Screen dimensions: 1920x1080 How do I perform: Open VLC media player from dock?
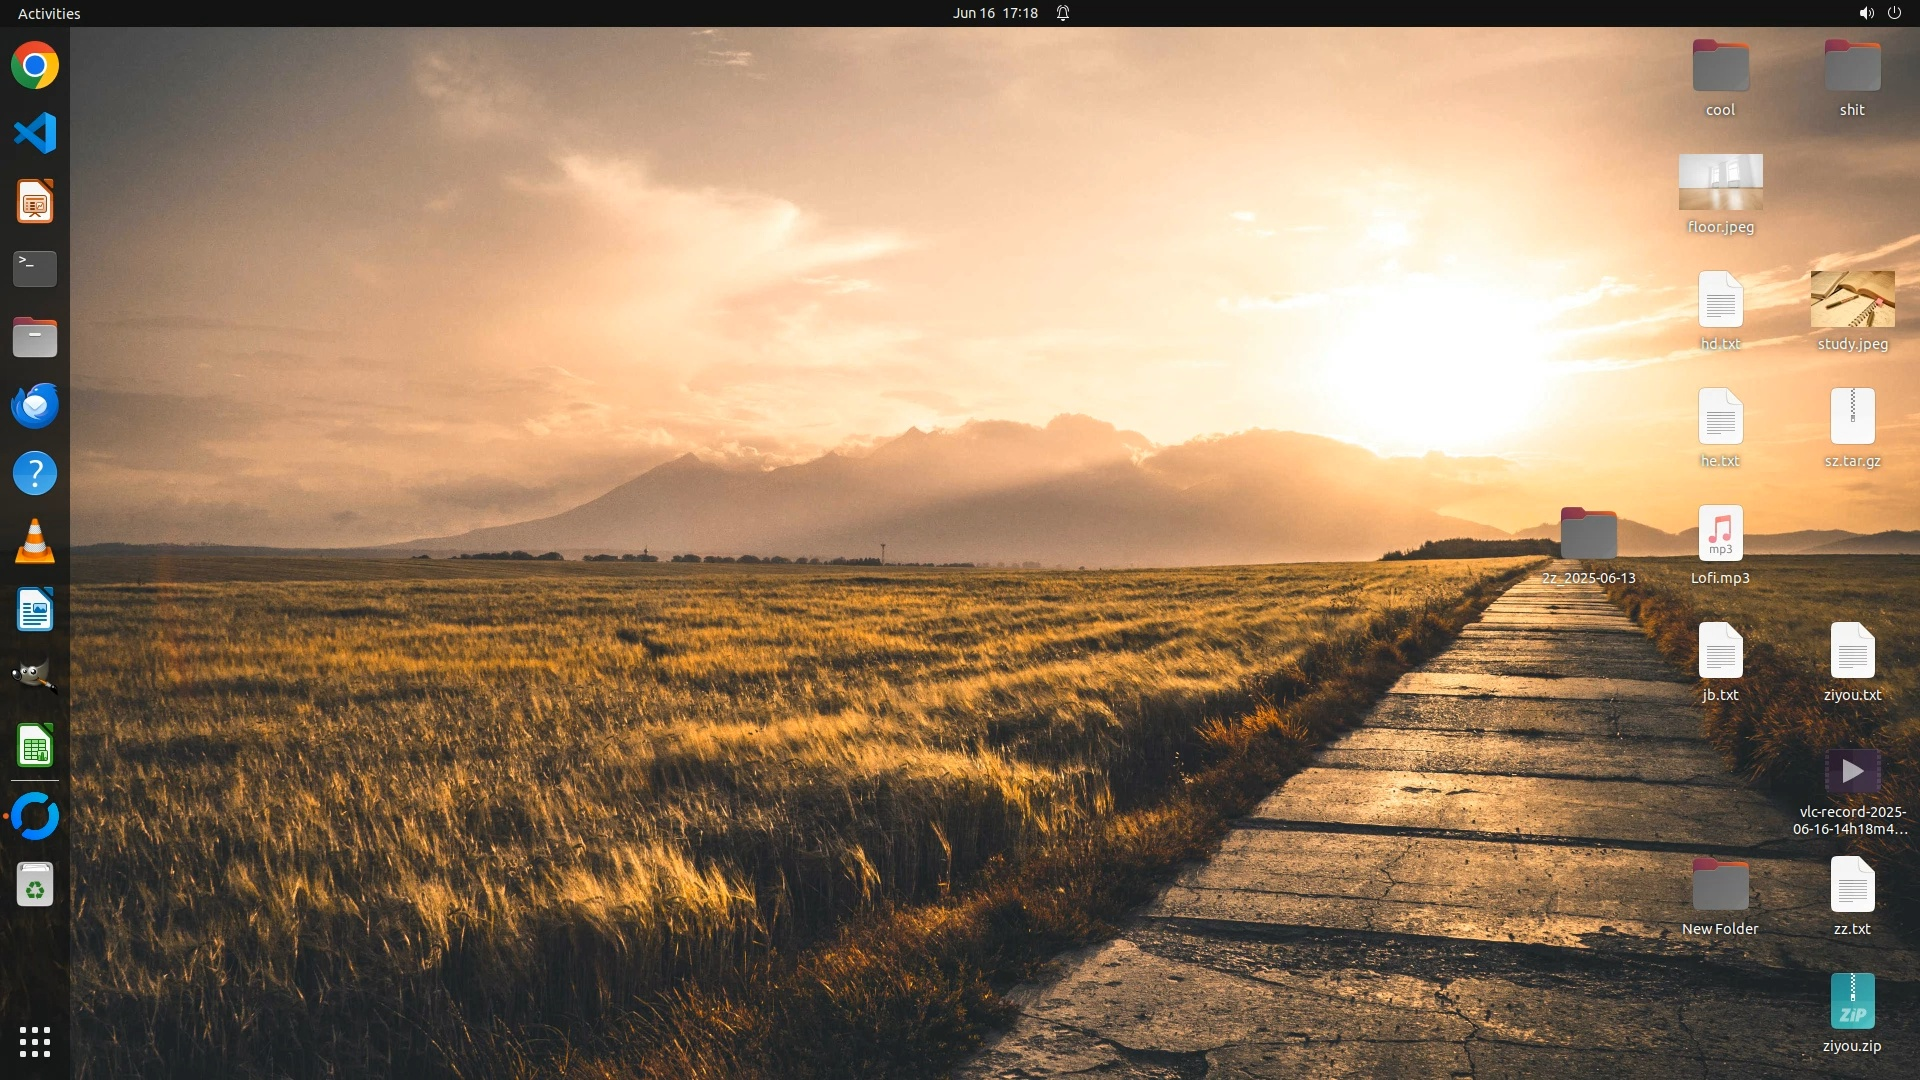(x=35, y=542)
